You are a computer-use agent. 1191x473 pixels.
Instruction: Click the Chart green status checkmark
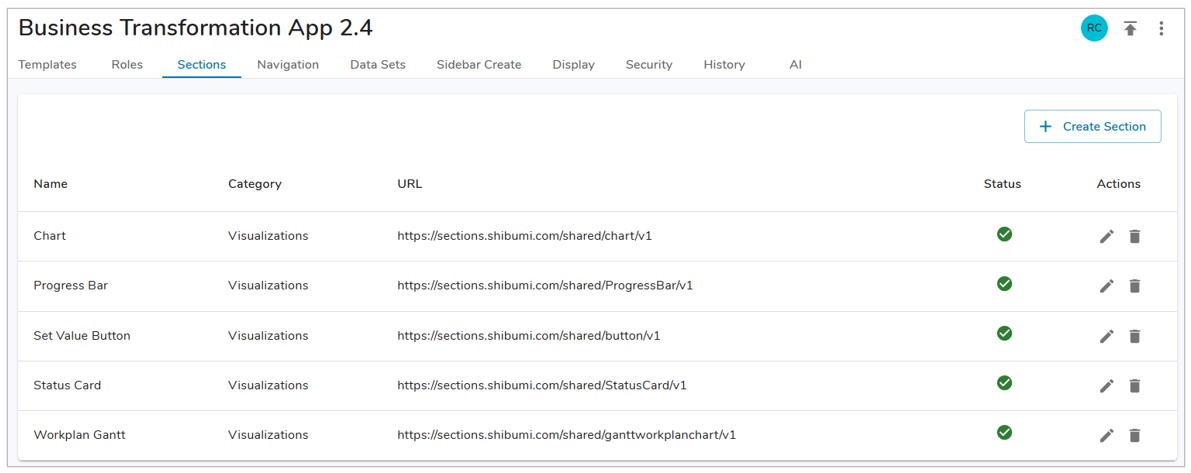click(1004, 234)
